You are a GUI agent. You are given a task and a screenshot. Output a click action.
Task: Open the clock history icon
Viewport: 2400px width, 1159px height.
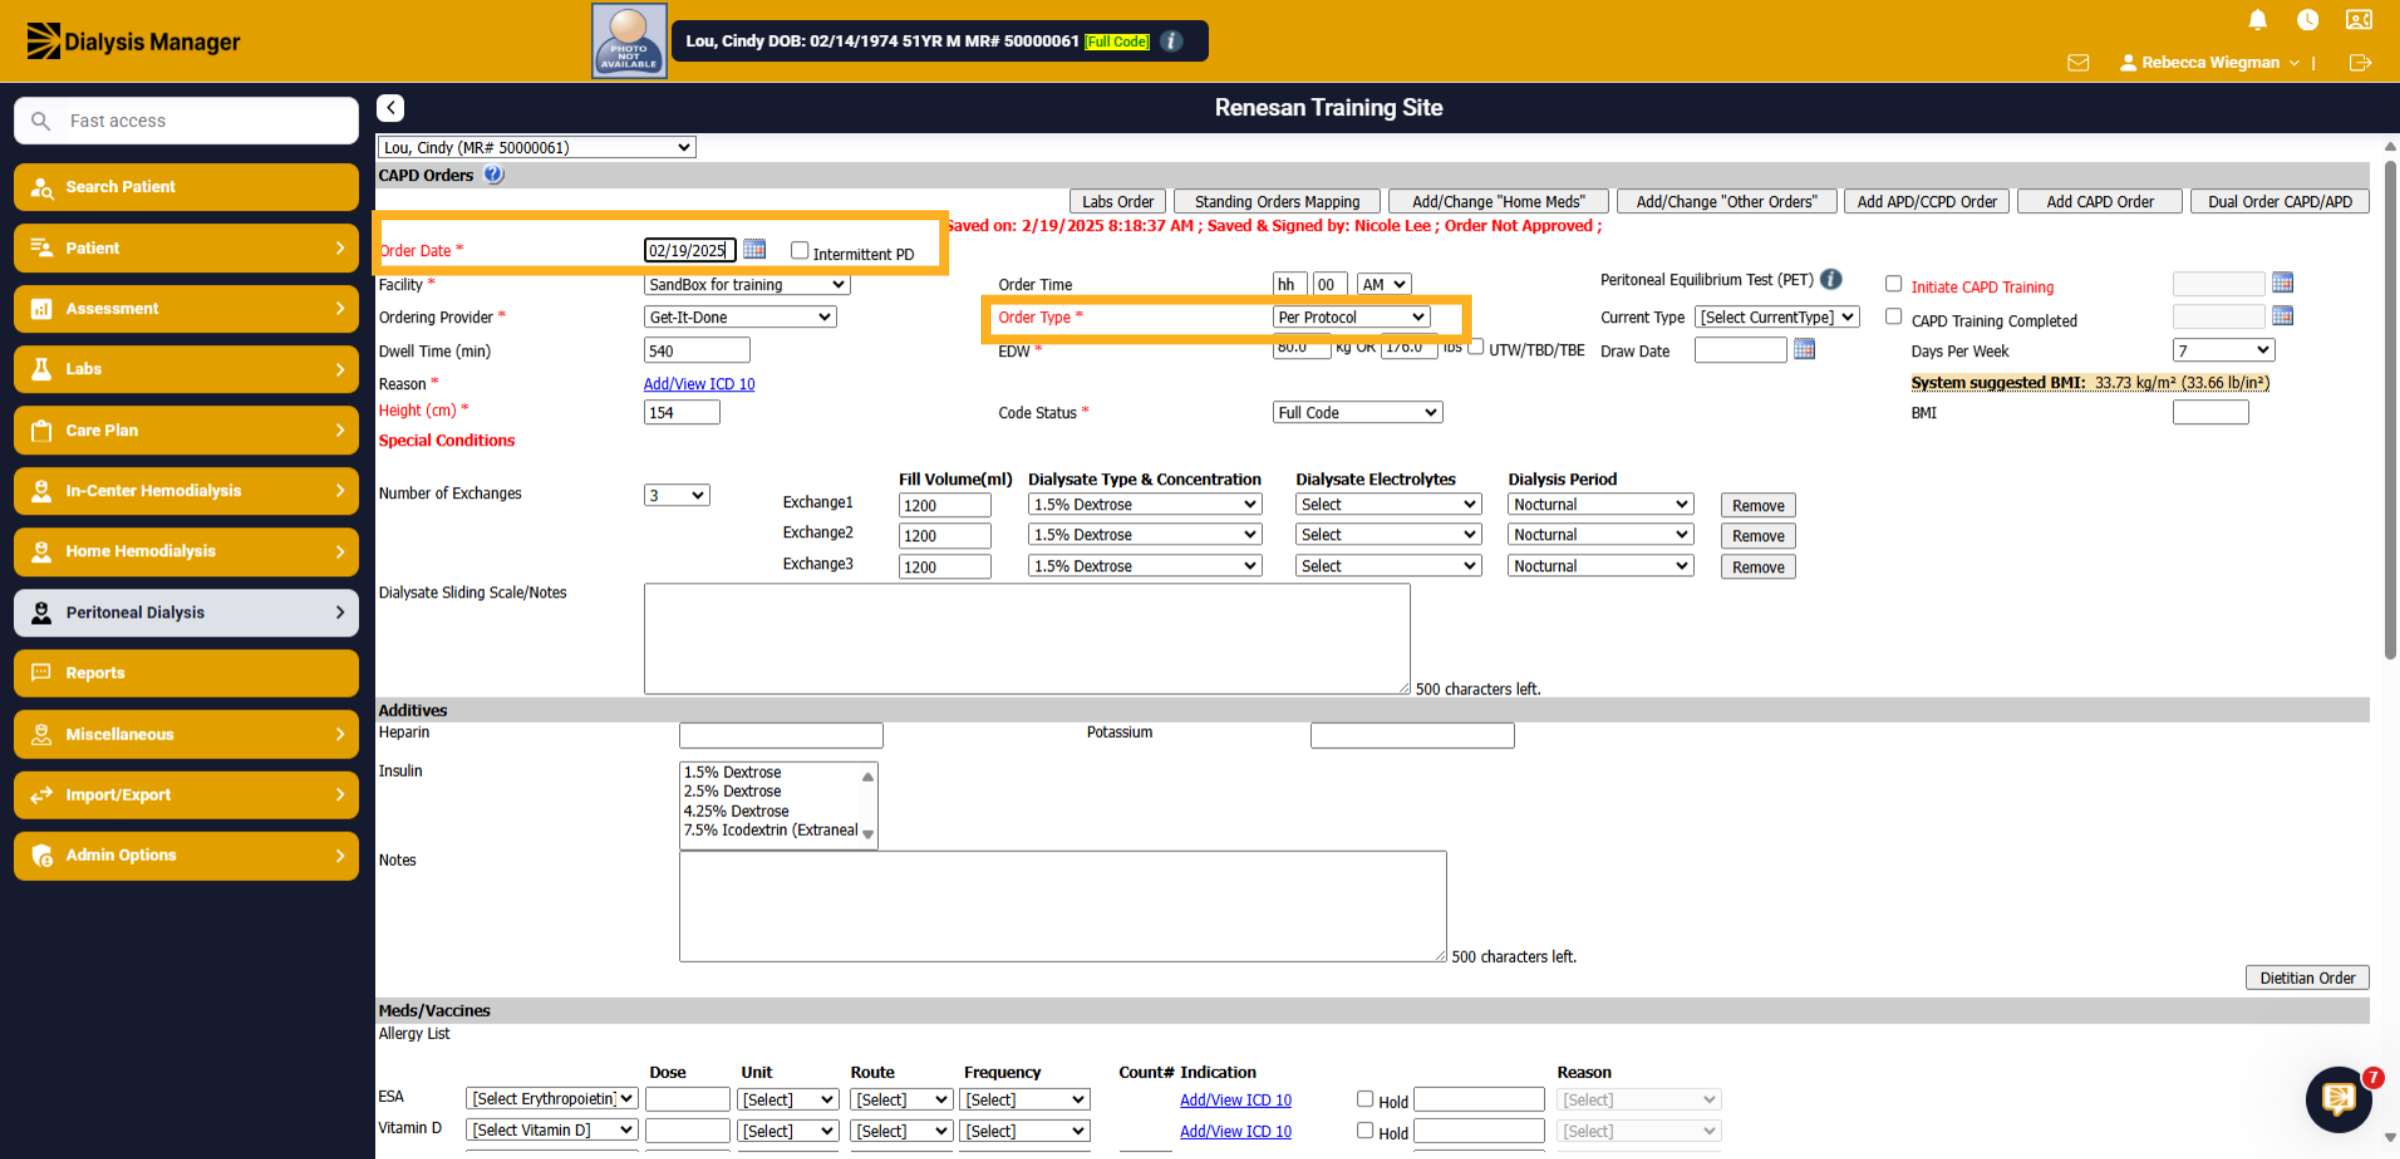tap(2307, 20)
